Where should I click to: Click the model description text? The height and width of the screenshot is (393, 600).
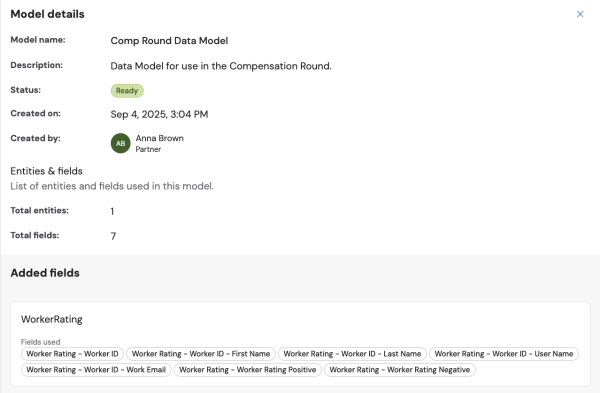click(221, 66)
